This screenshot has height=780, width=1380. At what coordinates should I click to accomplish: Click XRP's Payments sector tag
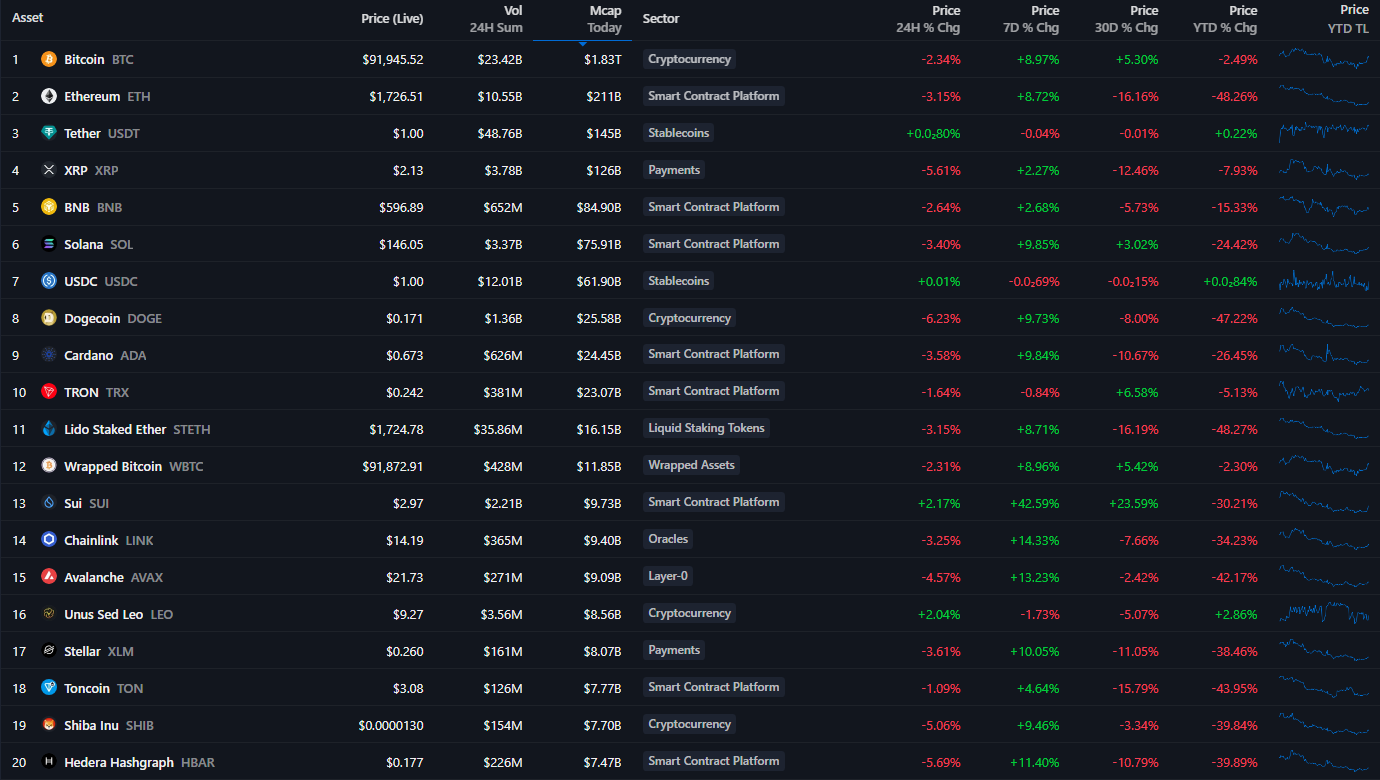[674, 170]
